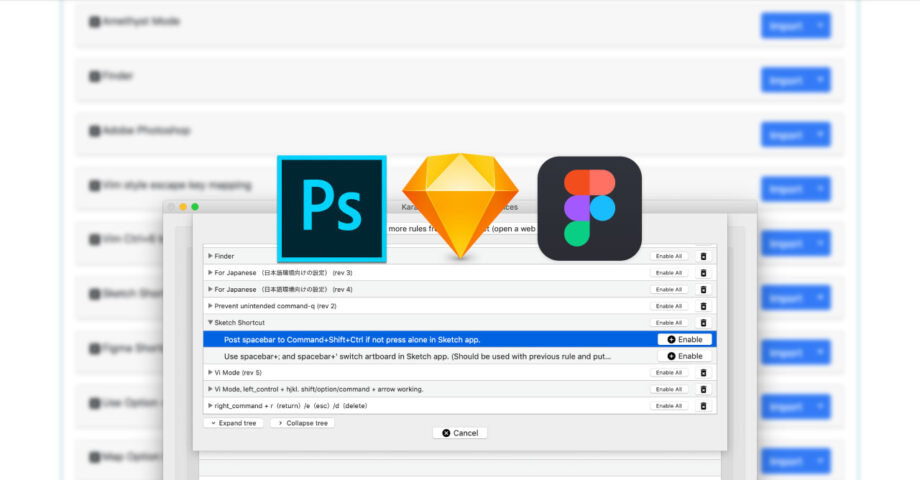Enable the highlighted Post spacebar rule
The image size is (920, 480).
(x=685, y=340)
